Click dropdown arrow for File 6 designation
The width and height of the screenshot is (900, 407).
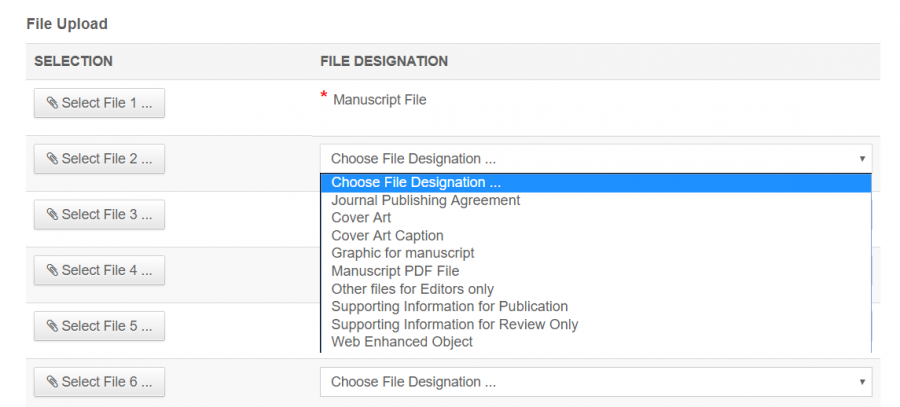click(x=861, y=382)
